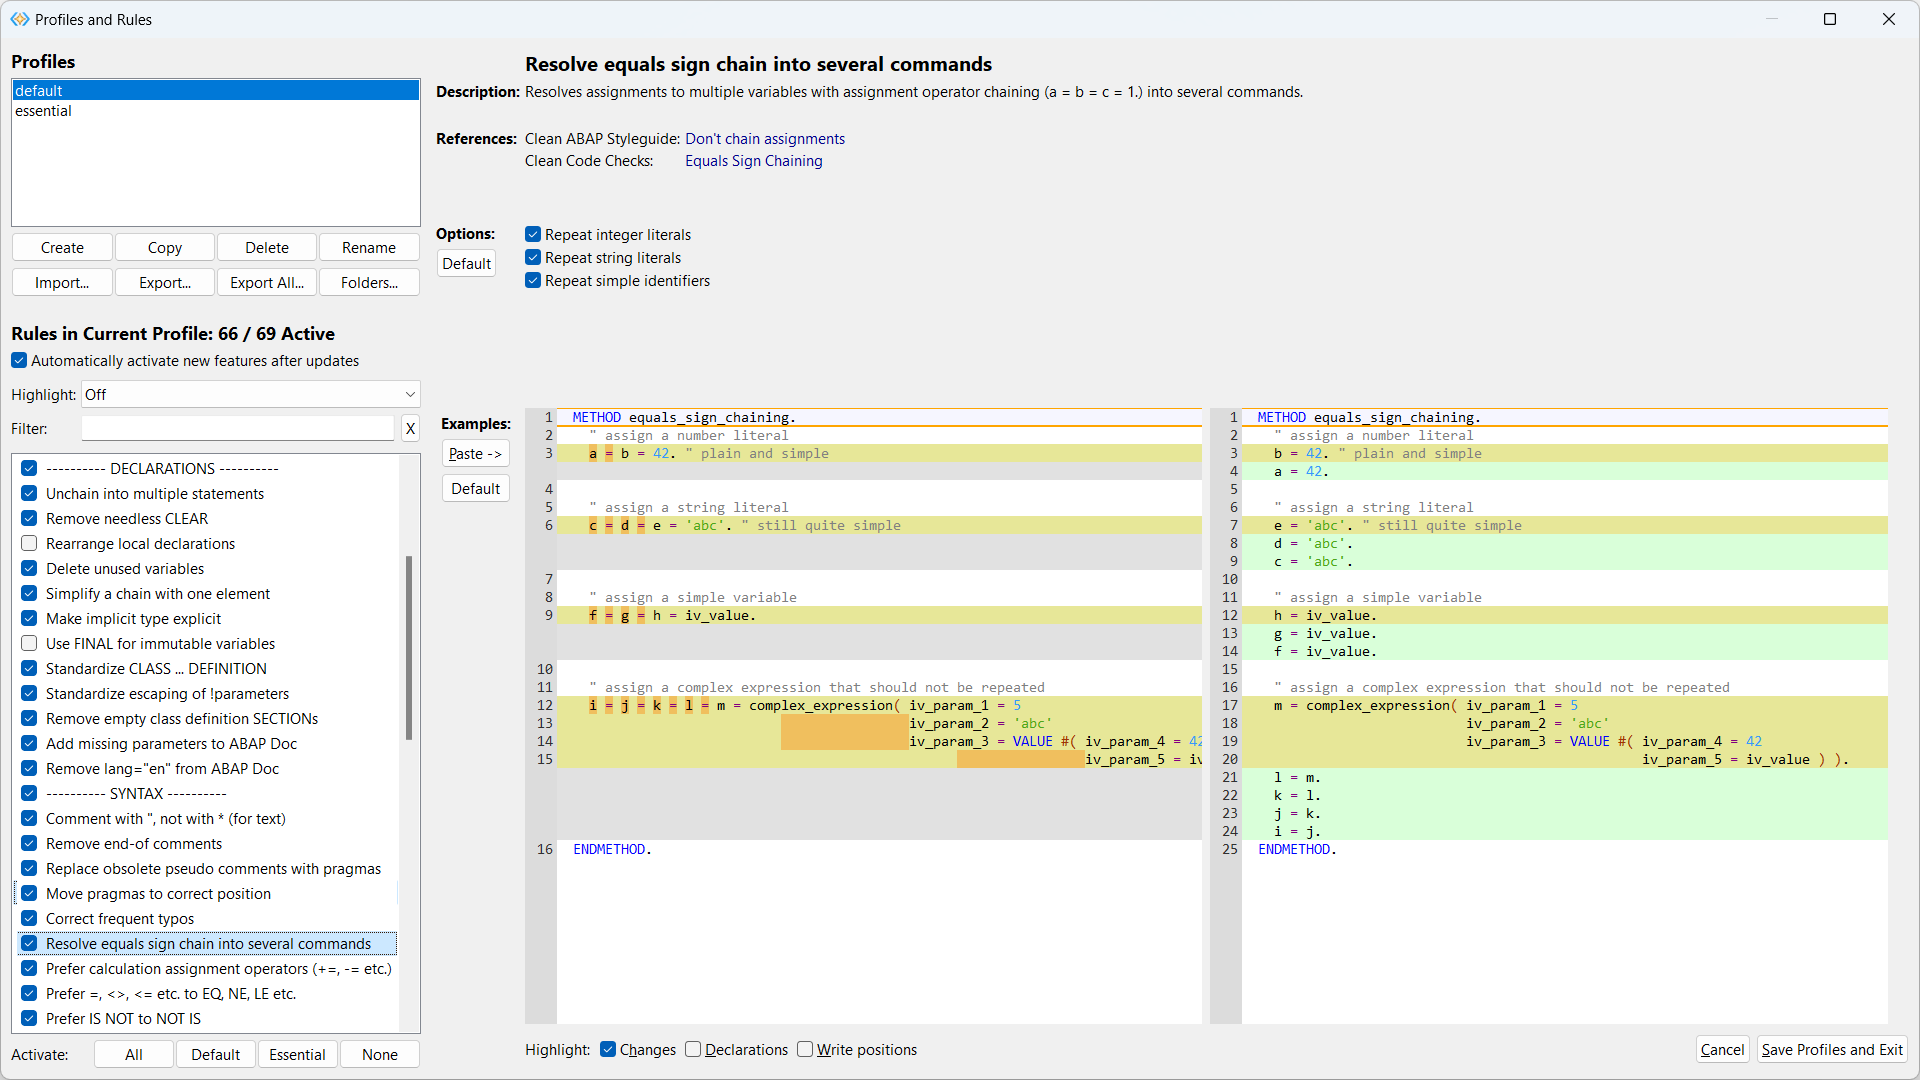Screen dimensions: 1920x1080
Task: Enable the Rearrange local declarations rule
Action: (29, 543)
